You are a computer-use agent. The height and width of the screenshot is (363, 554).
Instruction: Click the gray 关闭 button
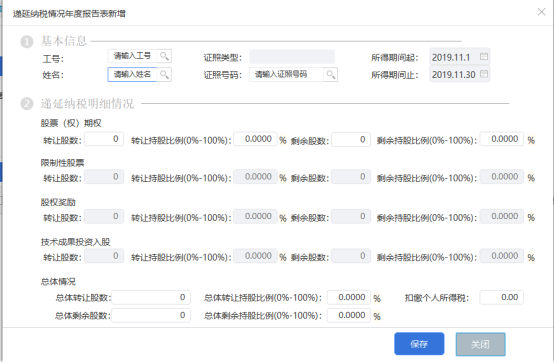coord(481,344)
